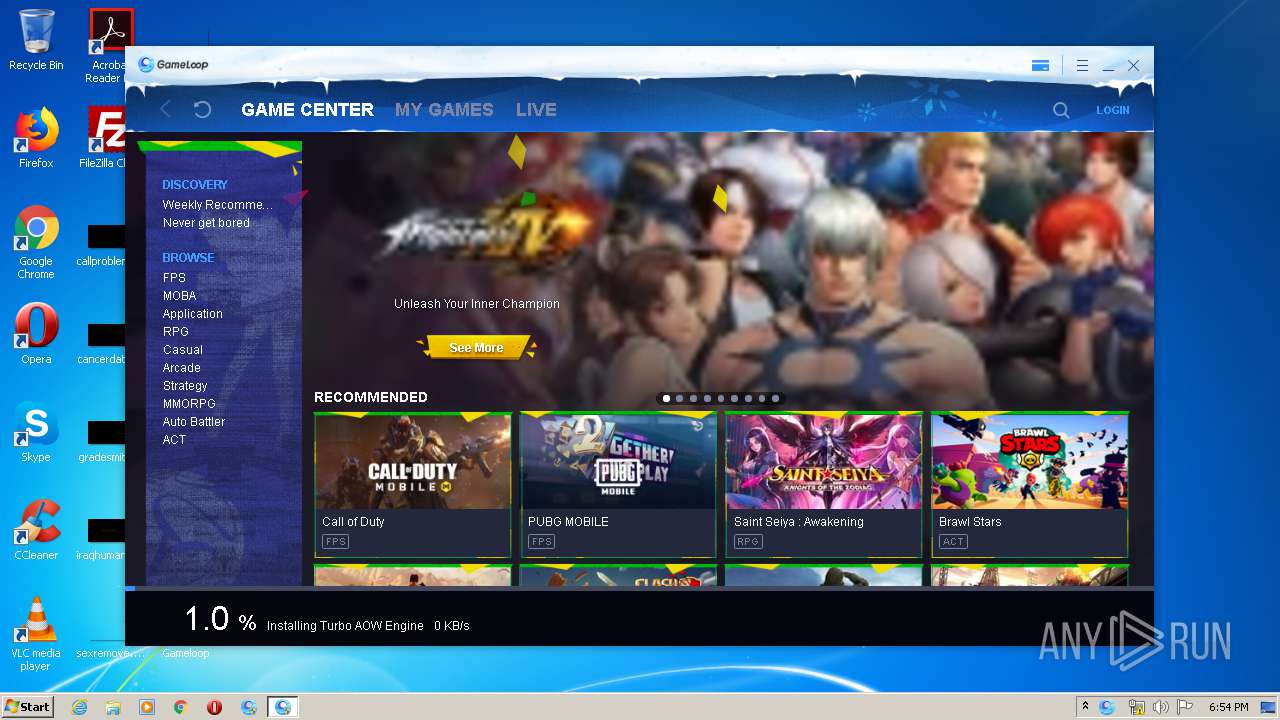
Task: Click the clock in the taskbar
Action: 1228,707
